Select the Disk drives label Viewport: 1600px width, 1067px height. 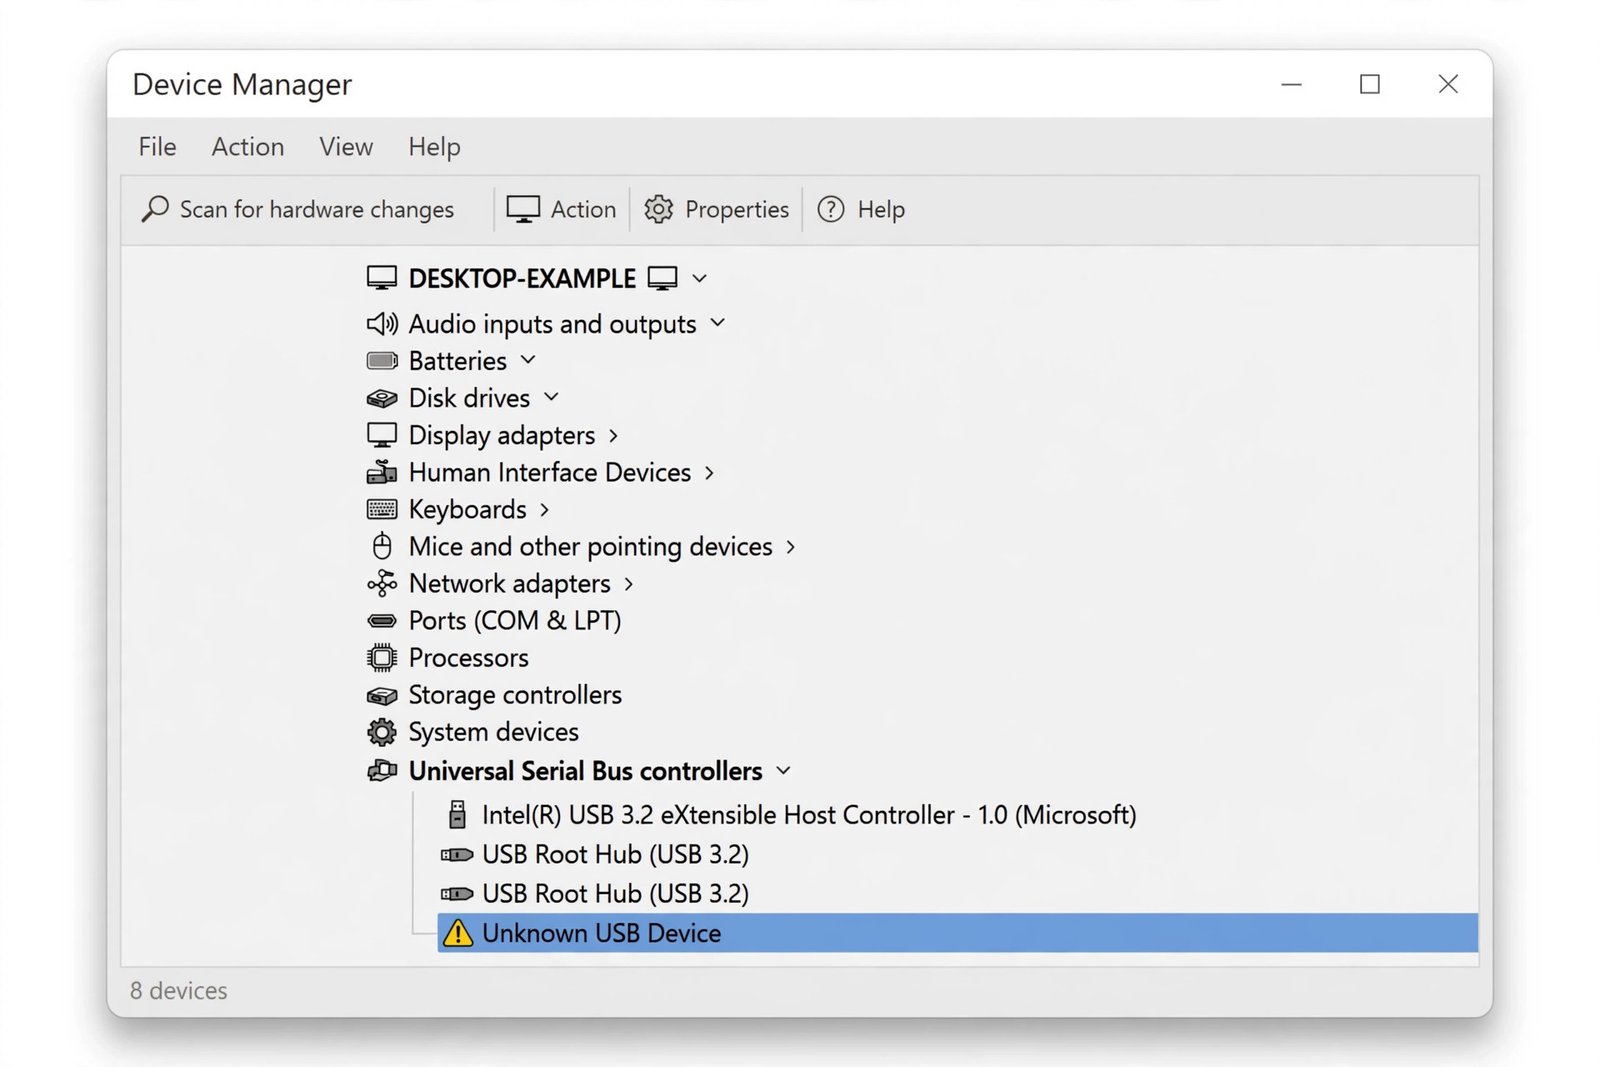point(469,398)
